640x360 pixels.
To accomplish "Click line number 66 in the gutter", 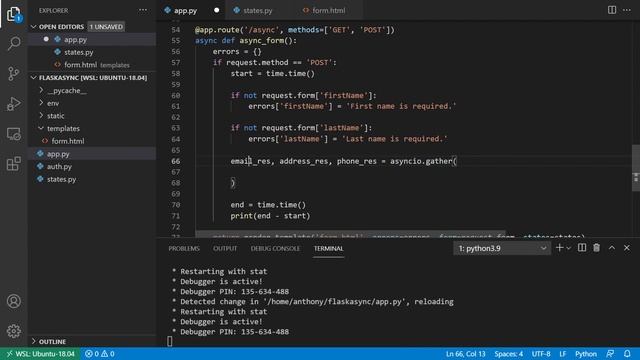I will point(176,161).
